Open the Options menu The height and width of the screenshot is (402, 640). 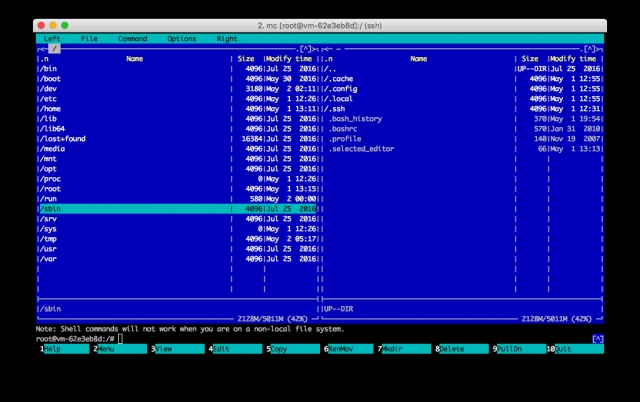click(x=182, y=39)
